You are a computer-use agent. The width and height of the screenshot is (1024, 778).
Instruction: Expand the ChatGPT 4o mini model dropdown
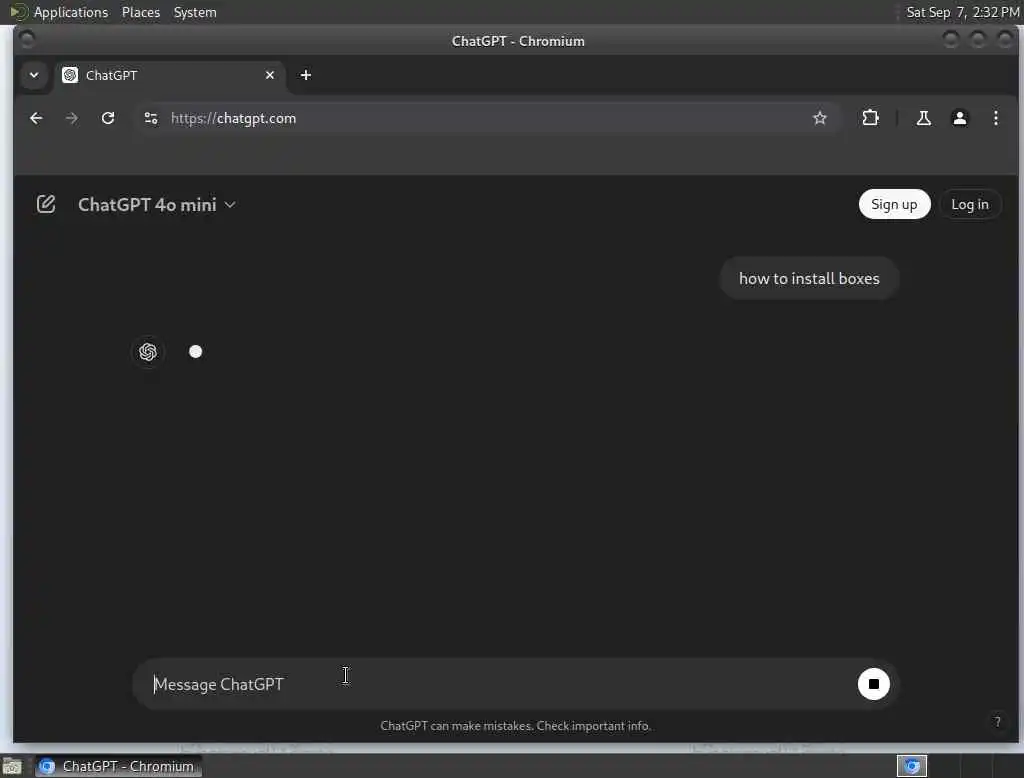tap(157, 205)
